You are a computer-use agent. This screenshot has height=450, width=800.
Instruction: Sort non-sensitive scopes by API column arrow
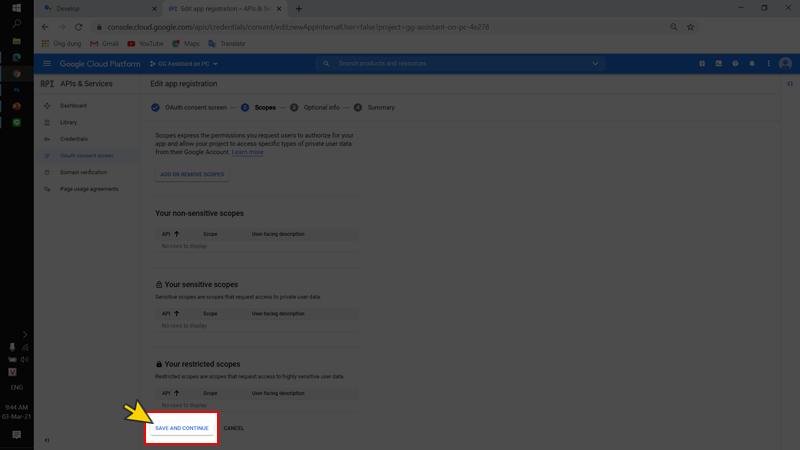pyautogui.click(x=177, y=234)
